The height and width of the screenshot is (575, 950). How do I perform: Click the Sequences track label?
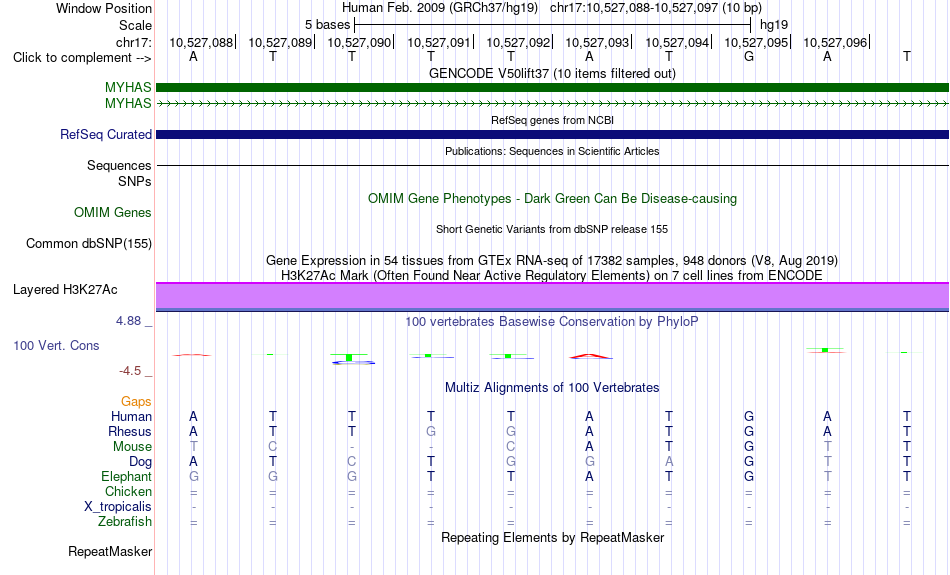[119, 165]
